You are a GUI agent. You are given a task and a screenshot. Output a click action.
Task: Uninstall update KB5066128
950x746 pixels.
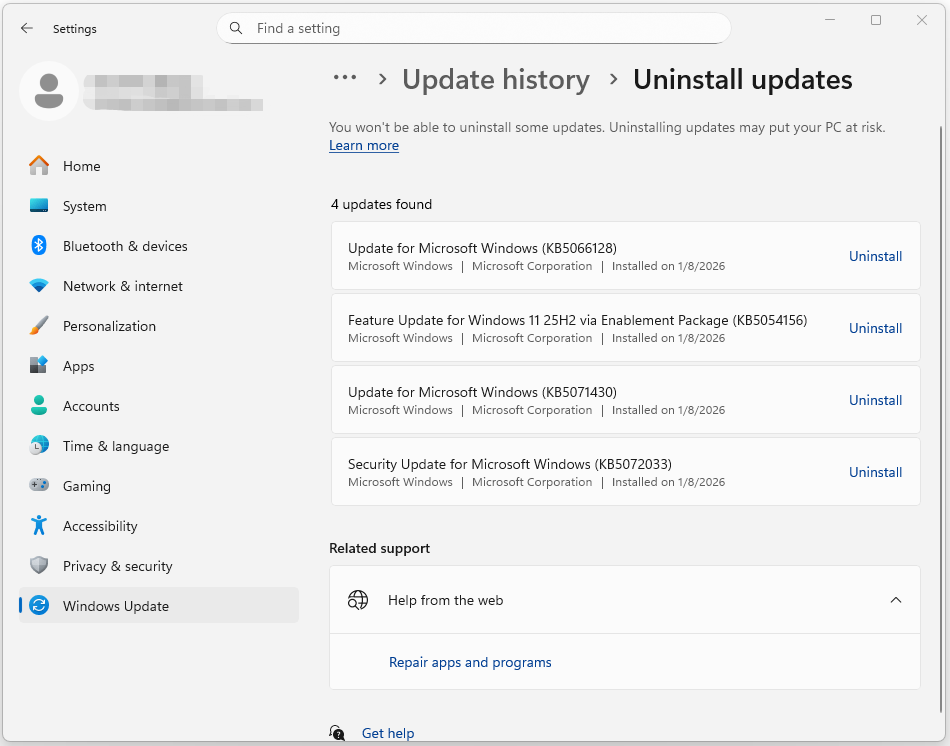coord(875,256)
